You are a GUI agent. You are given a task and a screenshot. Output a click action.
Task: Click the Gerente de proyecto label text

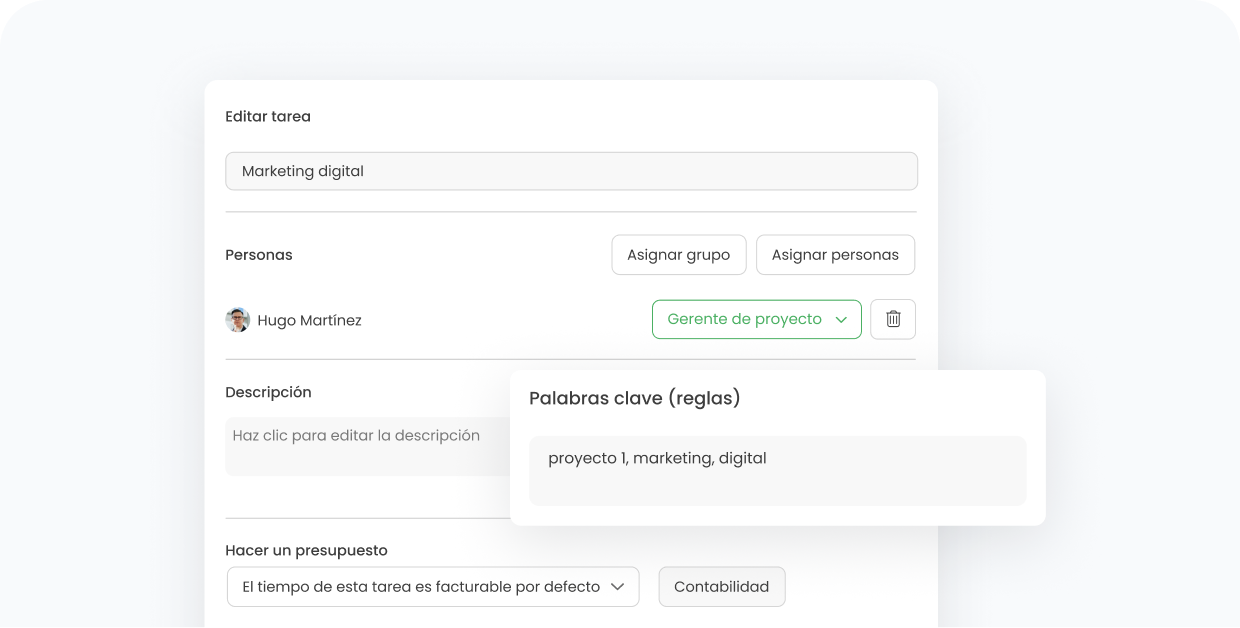(x=744, y=319)
